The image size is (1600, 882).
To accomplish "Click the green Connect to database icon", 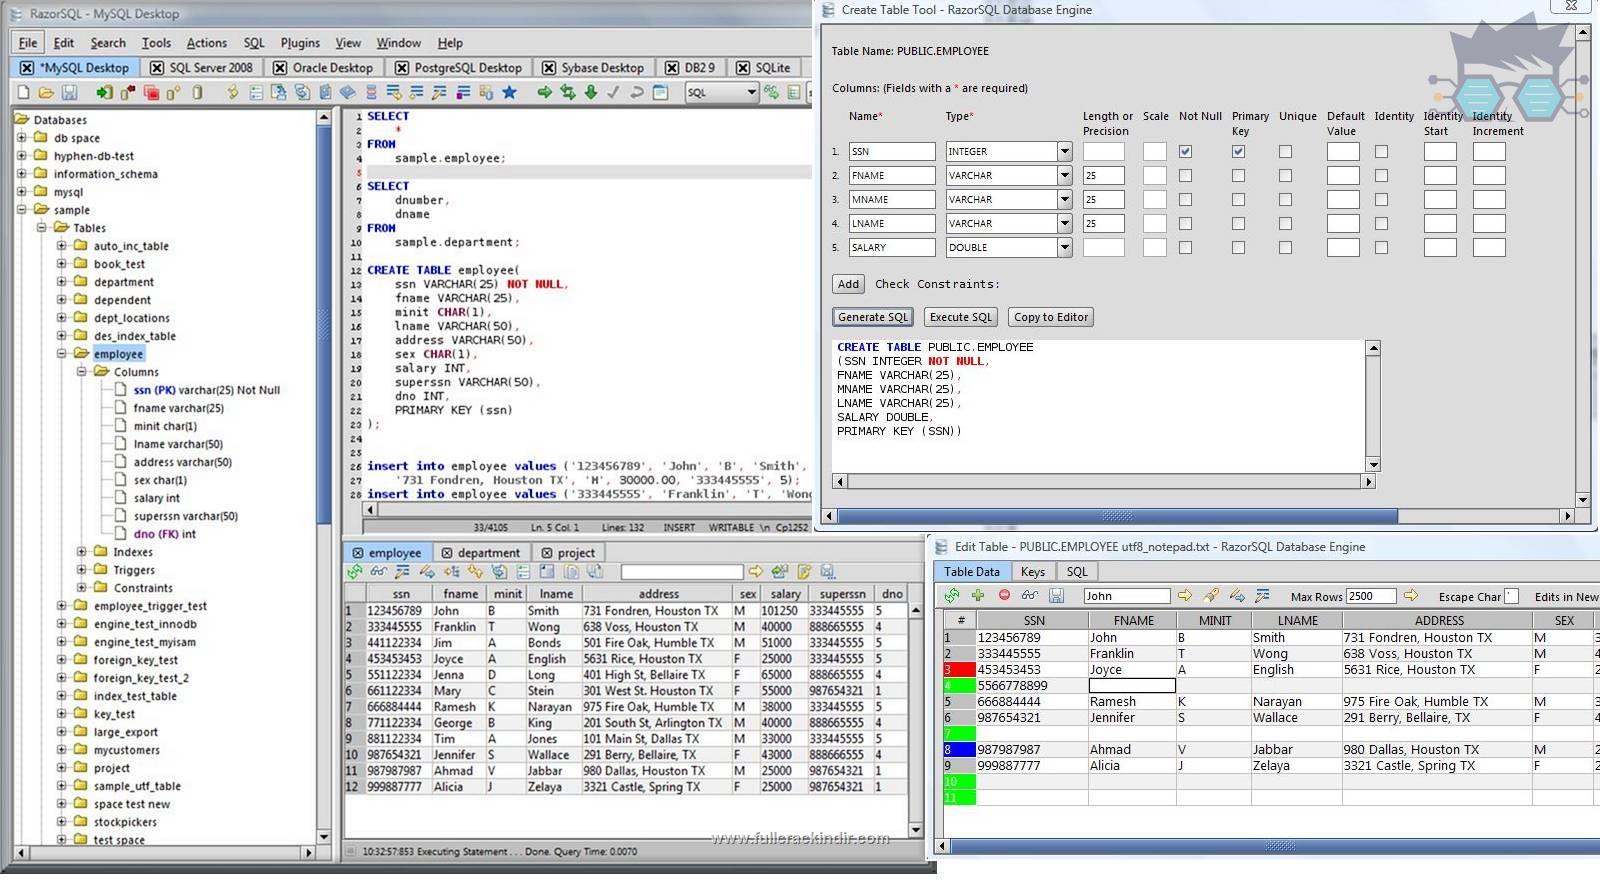I will (104, 92).
